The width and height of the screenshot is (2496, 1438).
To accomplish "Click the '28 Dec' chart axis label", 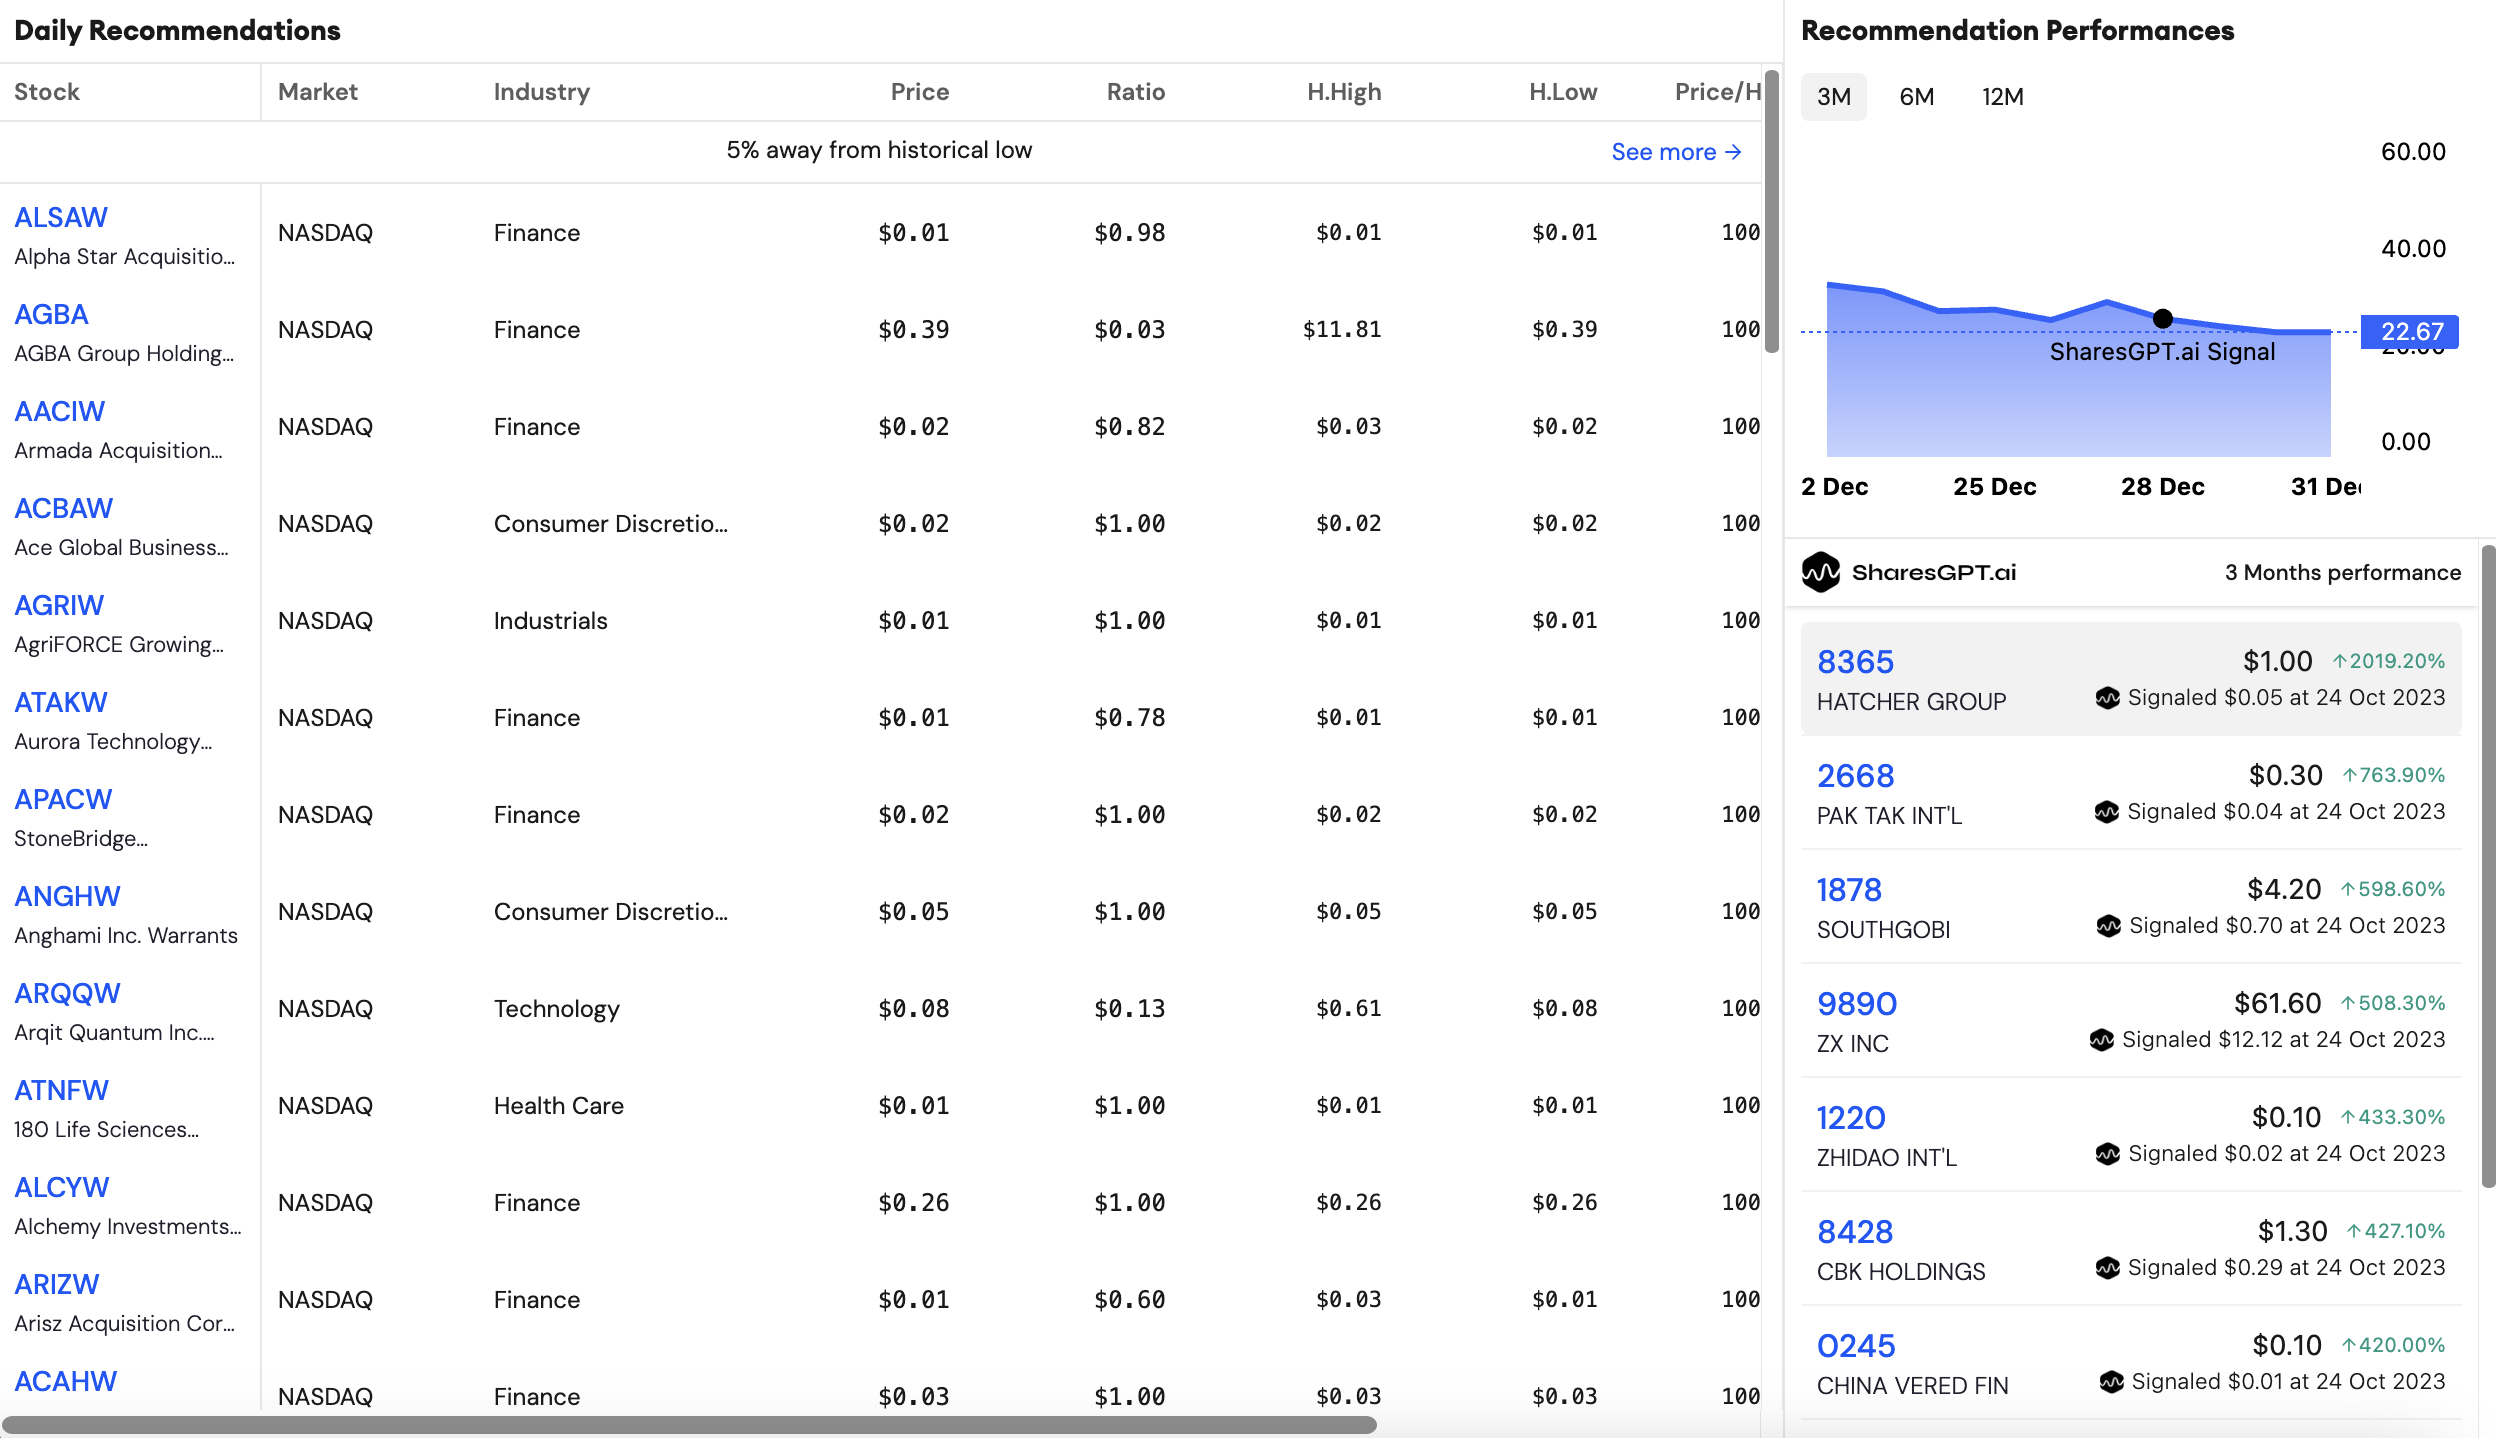I will coord(2163,487).
